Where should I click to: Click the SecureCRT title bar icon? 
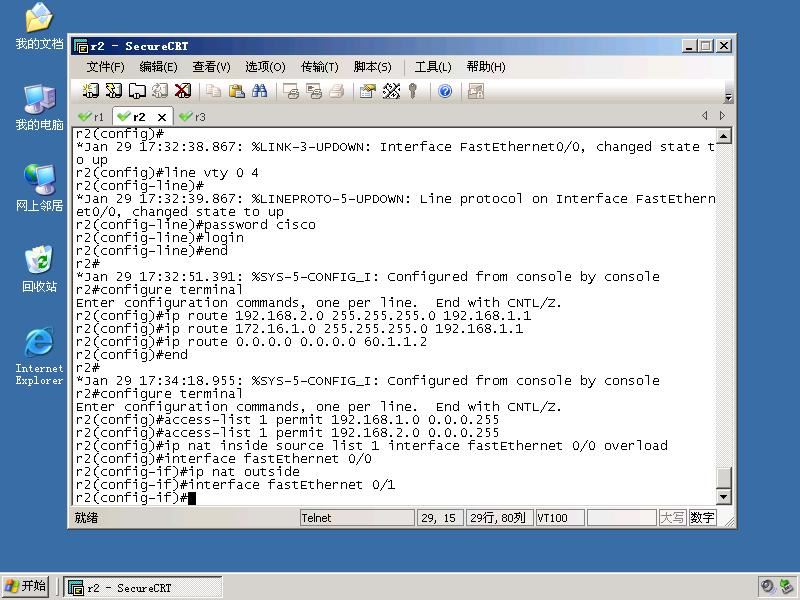(81, 46)
